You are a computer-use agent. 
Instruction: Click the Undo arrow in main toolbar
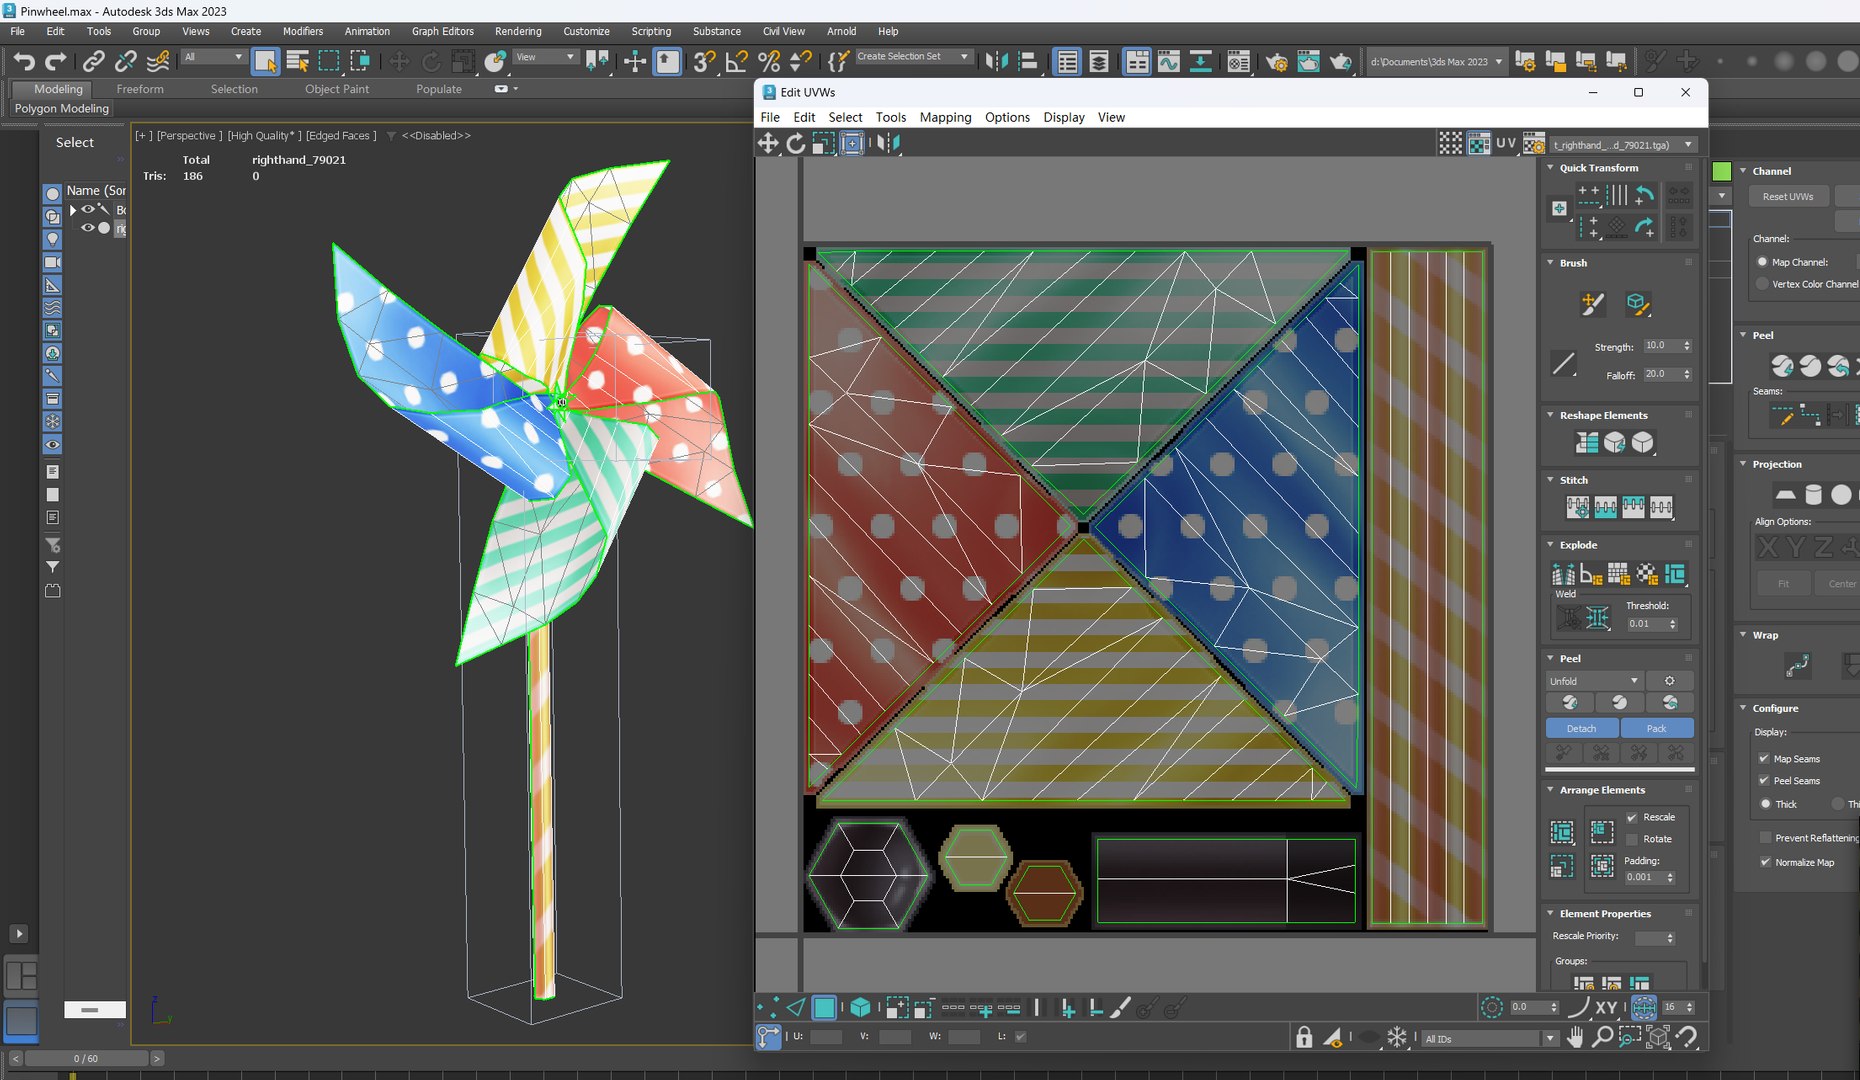(x=23, y=62)
